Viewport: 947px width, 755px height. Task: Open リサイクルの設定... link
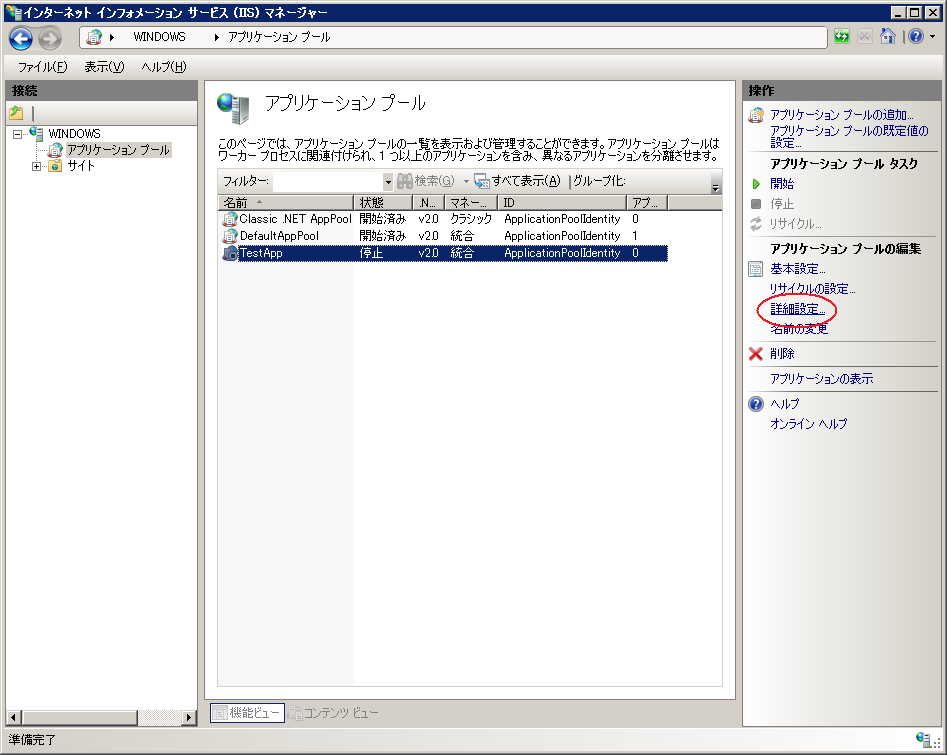[812, 289]
